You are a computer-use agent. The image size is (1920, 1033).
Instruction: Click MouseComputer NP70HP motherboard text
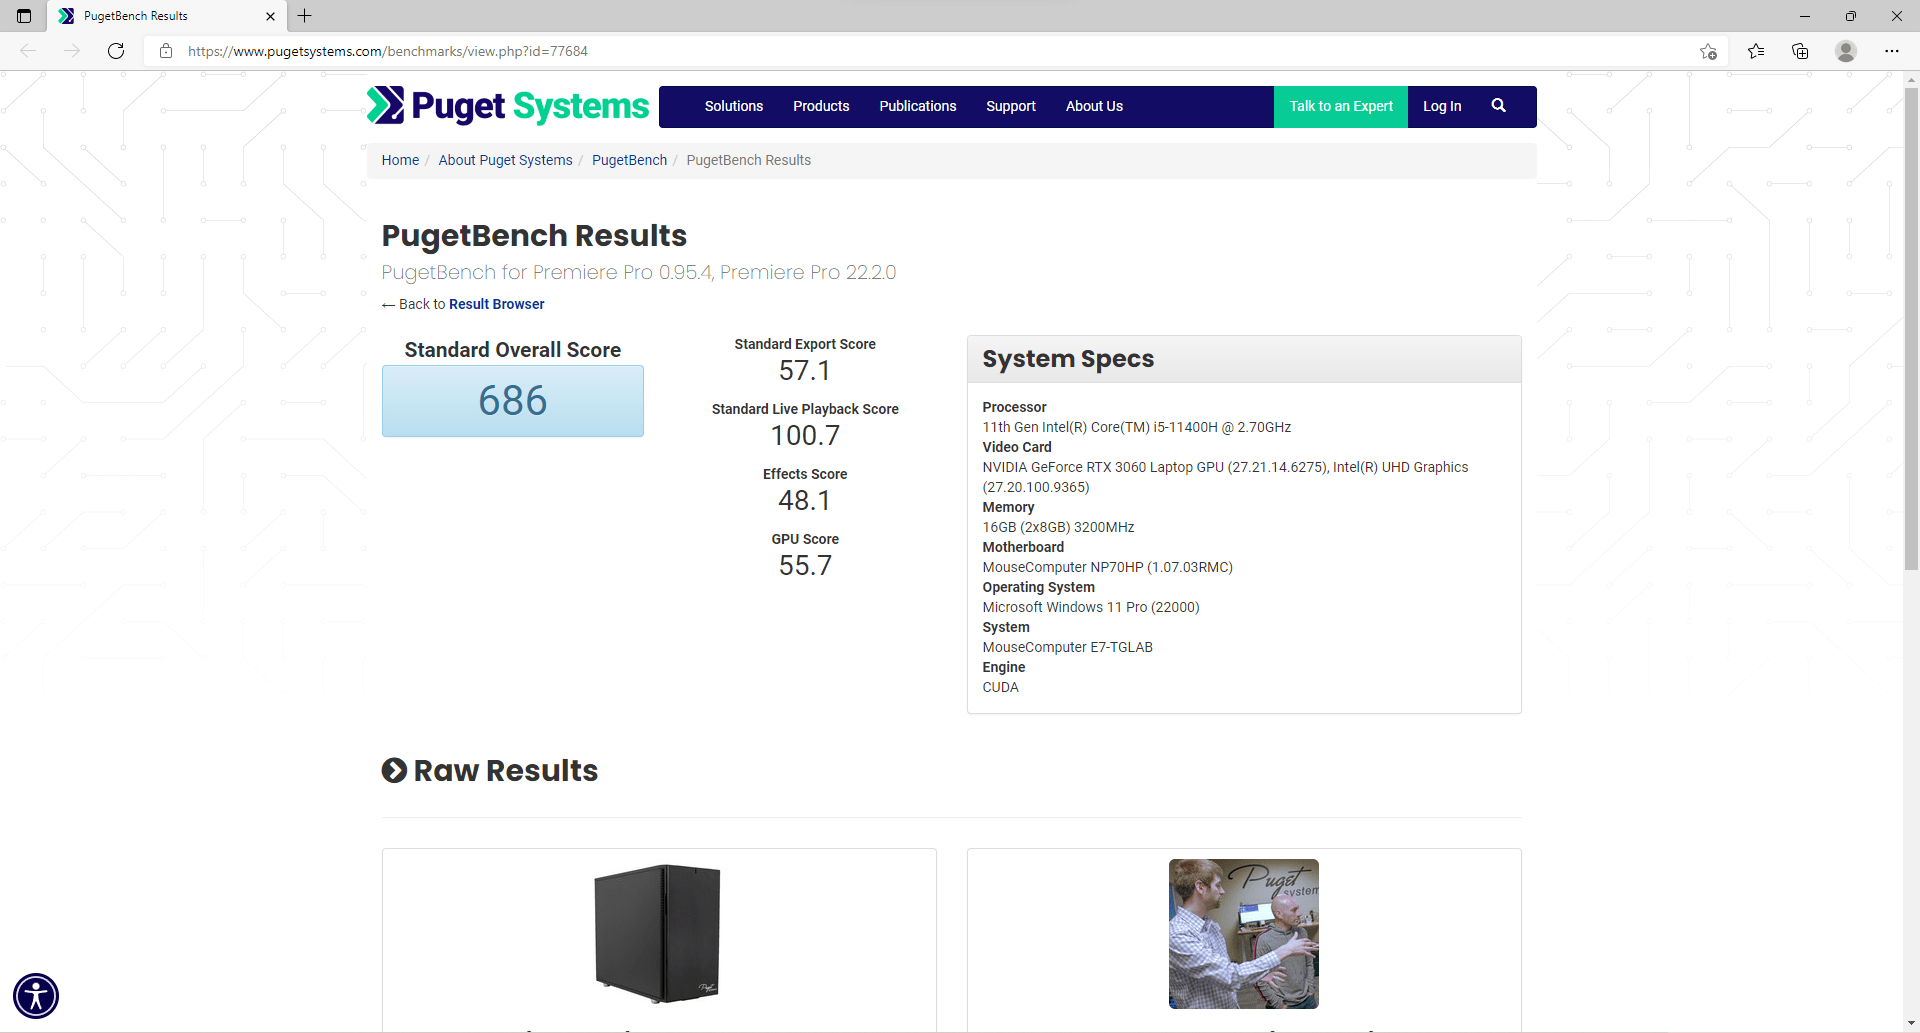[1107, 567]
